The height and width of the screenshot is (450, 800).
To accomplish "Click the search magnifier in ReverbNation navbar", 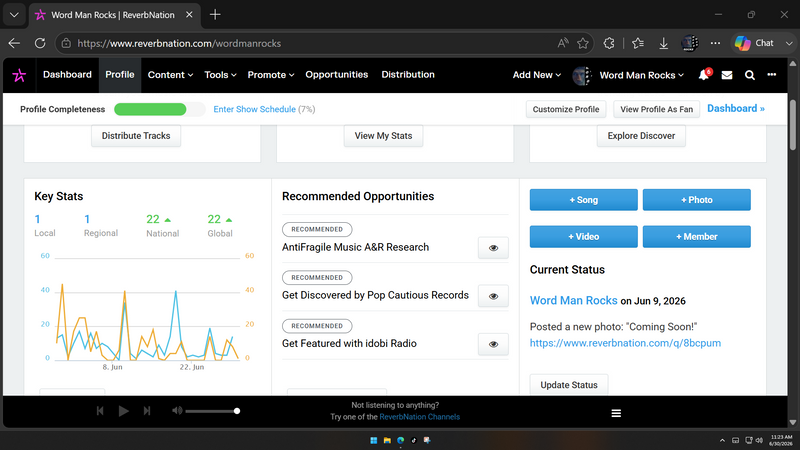I will pos(749,75).
